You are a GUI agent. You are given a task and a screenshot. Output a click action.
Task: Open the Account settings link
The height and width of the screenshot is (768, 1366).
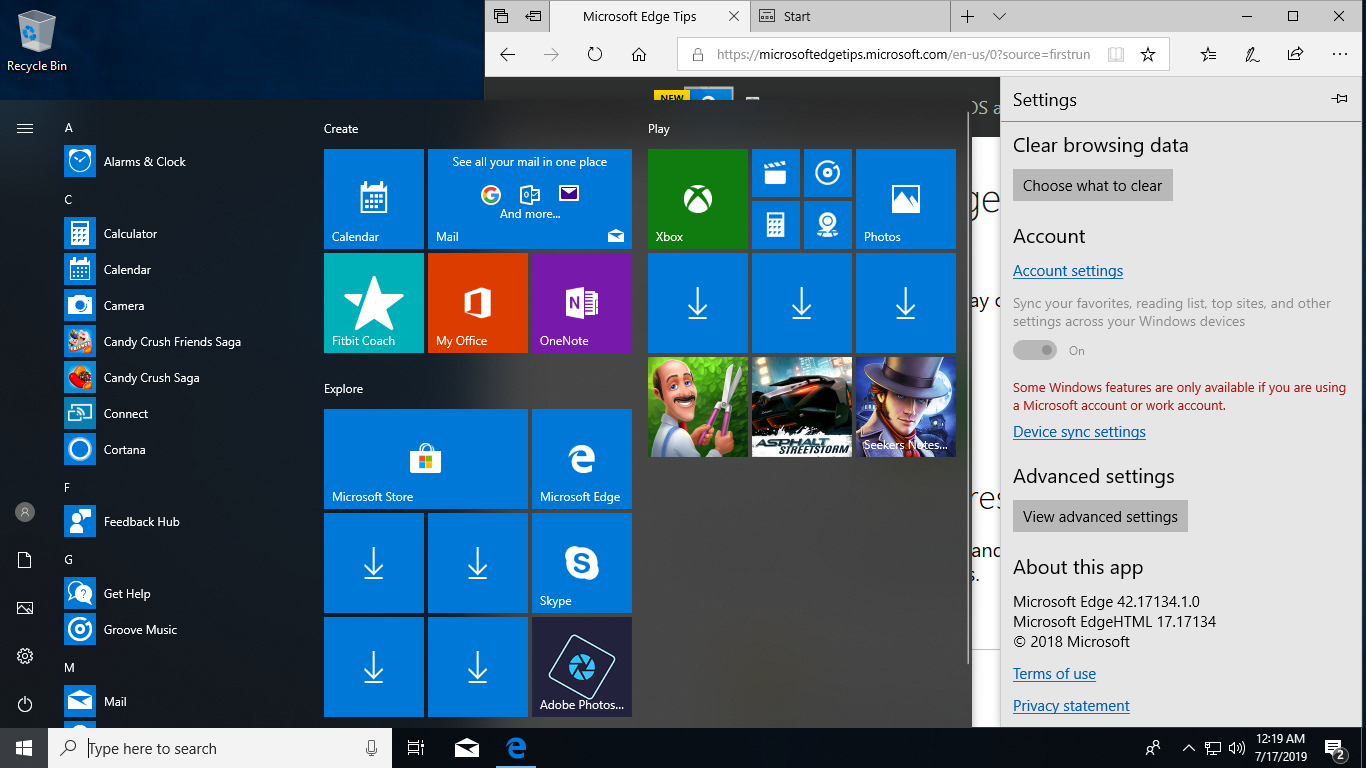[1068, 271]
